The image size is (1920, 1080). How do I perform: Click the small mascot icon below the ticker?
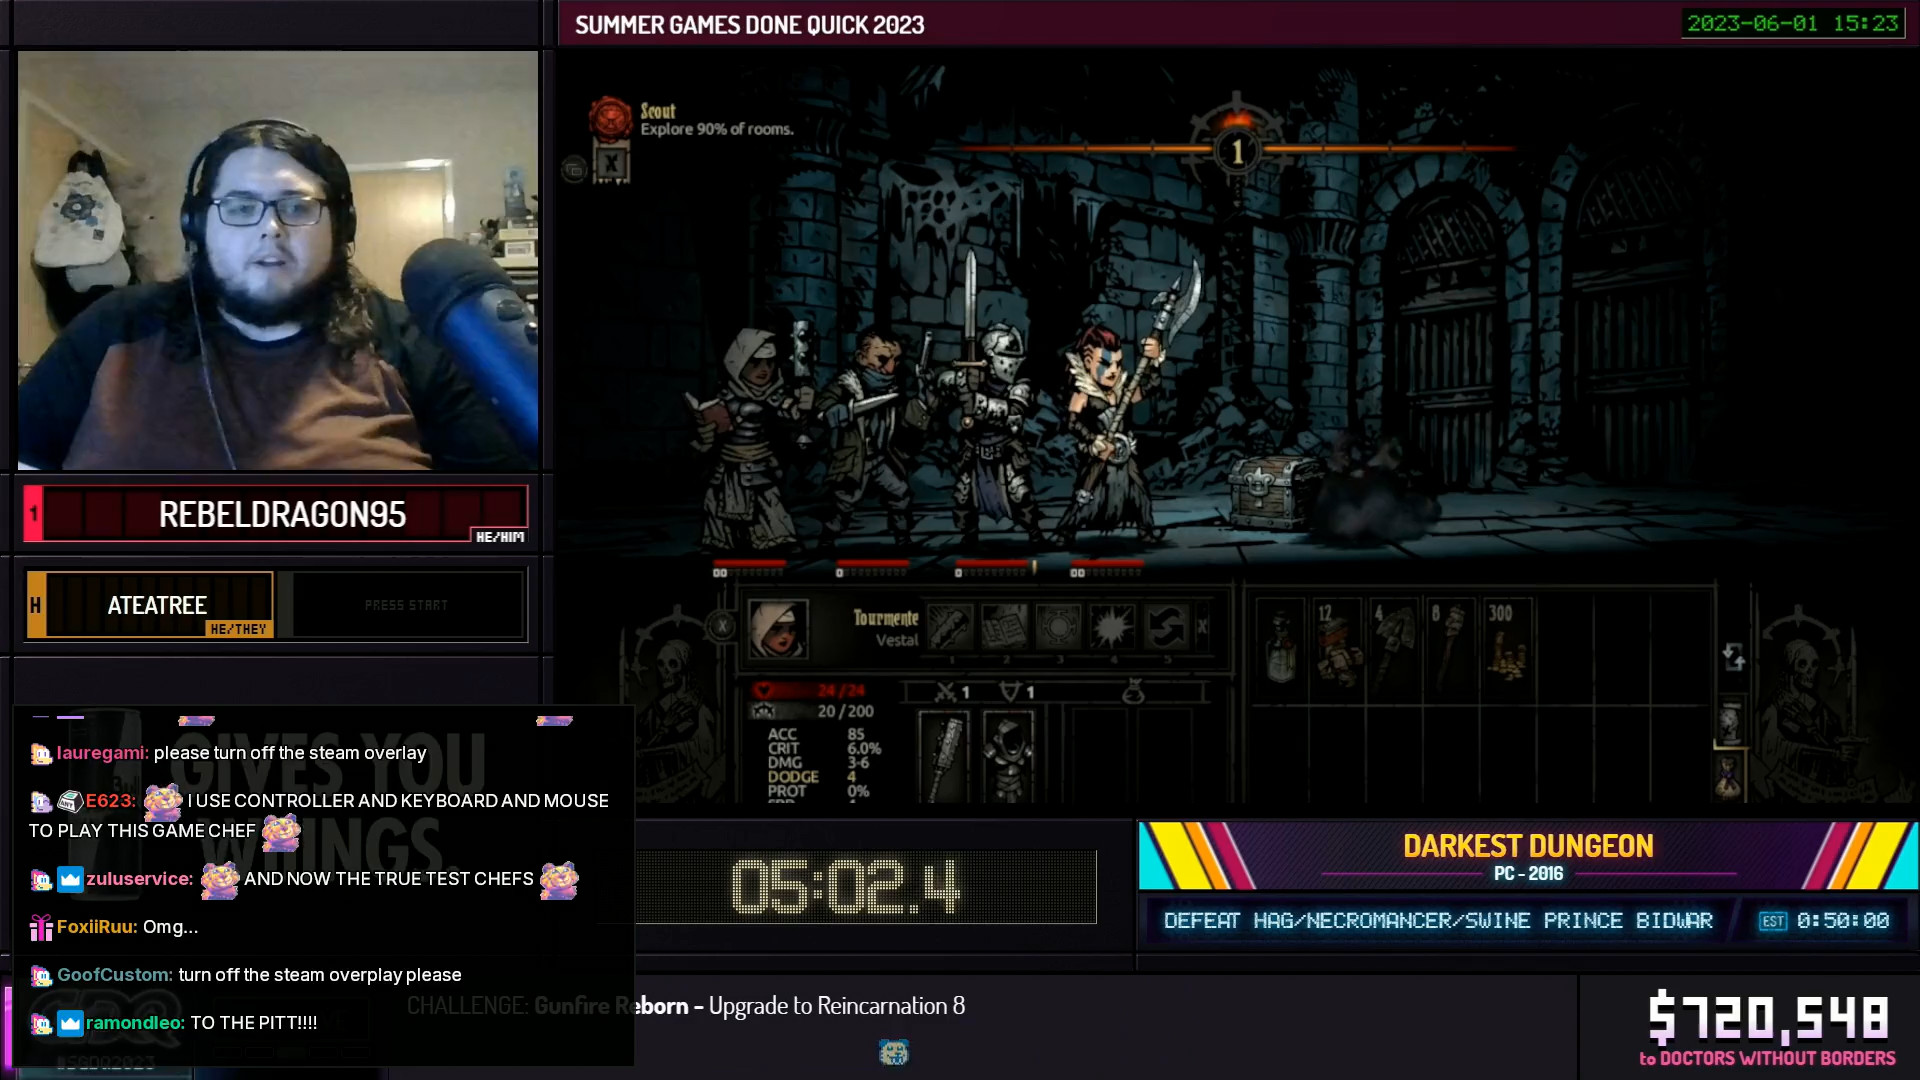894,1052
